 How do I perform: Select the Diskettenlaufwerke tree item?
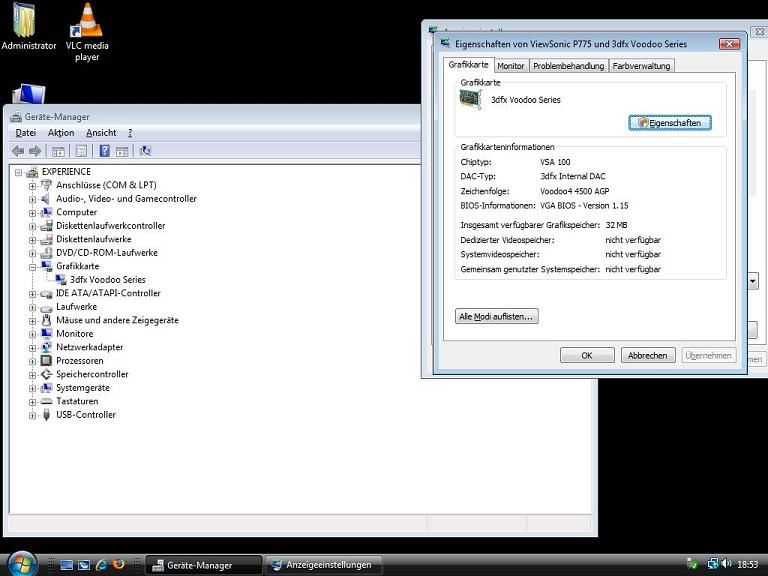[94, 239]
